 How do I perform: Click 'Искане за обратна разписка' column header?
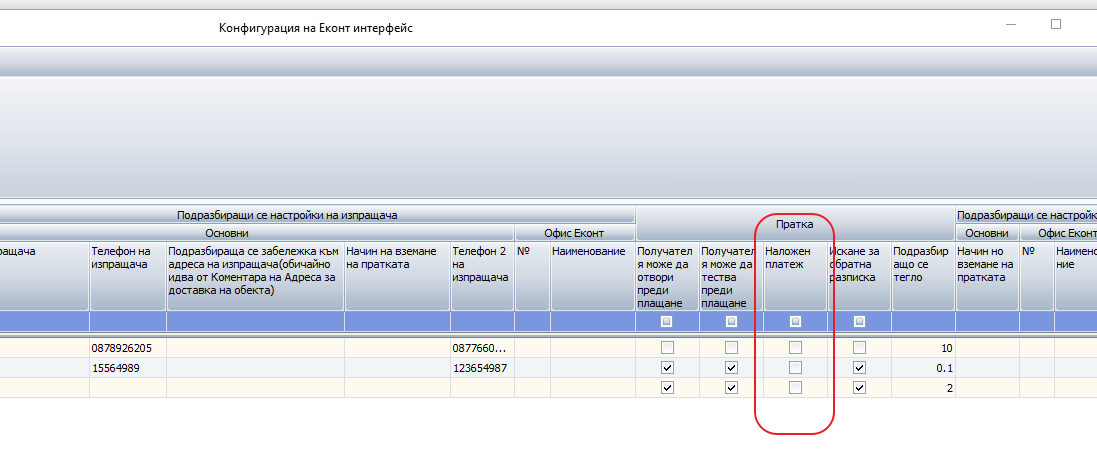click(859, 276)
